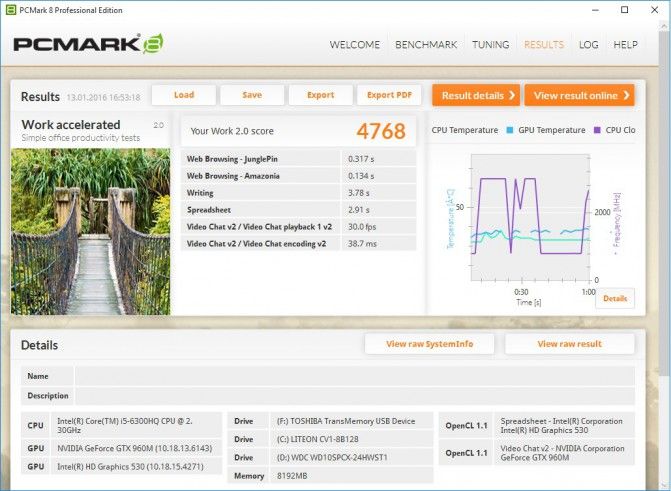Click the 0.134 s value

coord(361,176)
